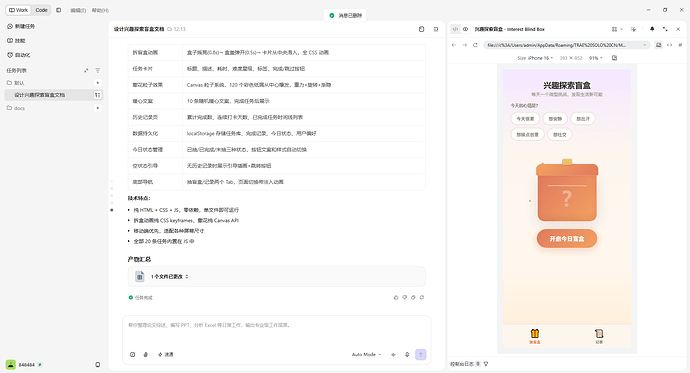This screenshot has width=690, height=373.
Task: Click the thumbs-down feedback icon
Action: point(404,297)
